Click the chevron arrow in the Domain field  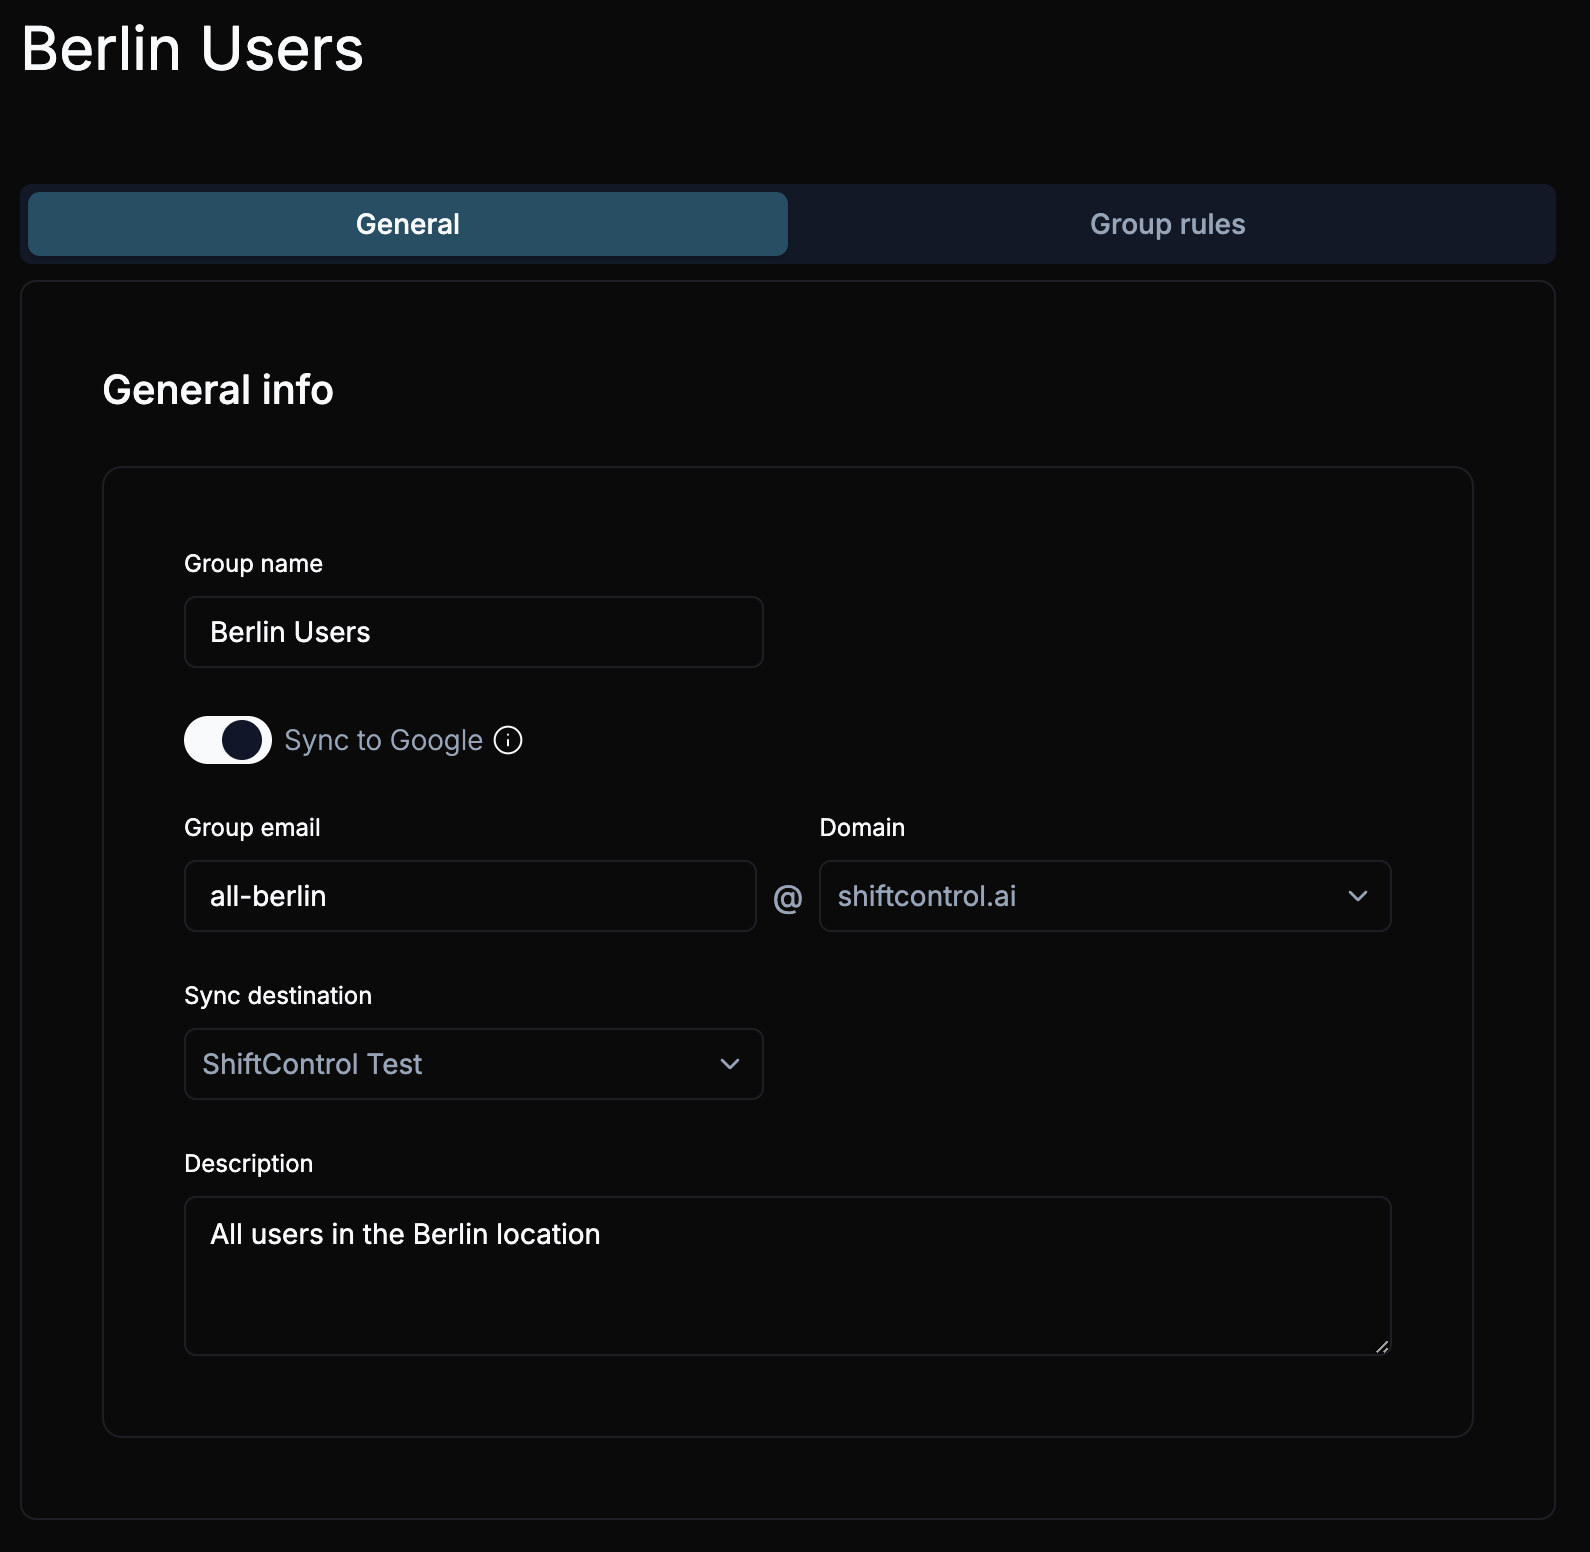tap(1357, 896)
